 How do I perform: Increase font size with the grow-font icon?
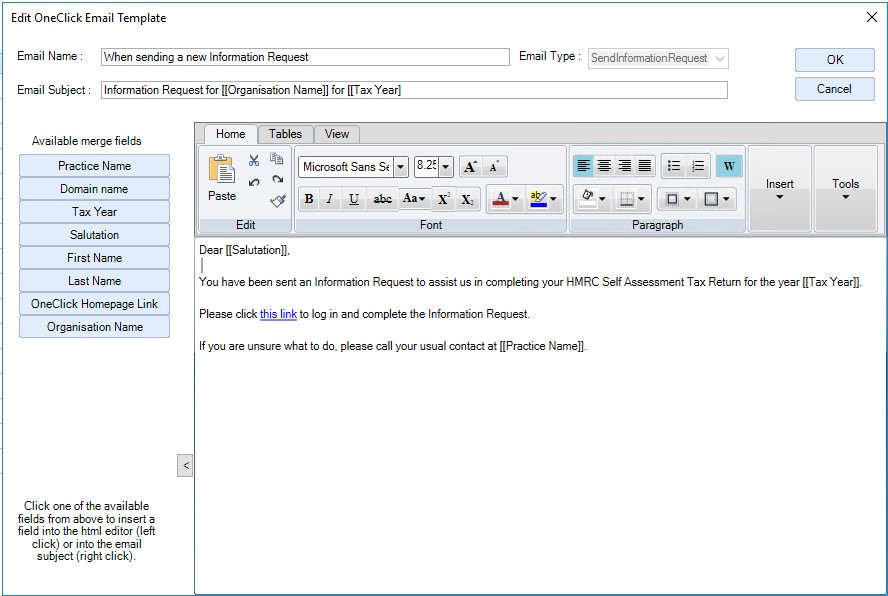[x=470, y=167]
